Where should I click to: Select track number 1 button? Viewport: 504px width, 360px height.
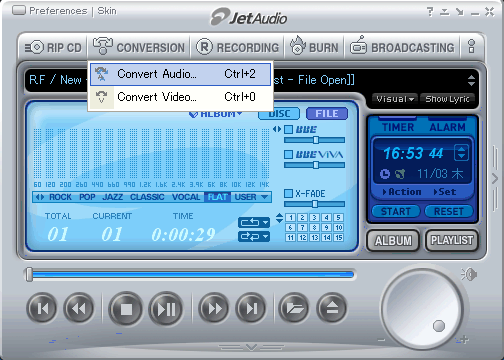[x=291, y=218]
